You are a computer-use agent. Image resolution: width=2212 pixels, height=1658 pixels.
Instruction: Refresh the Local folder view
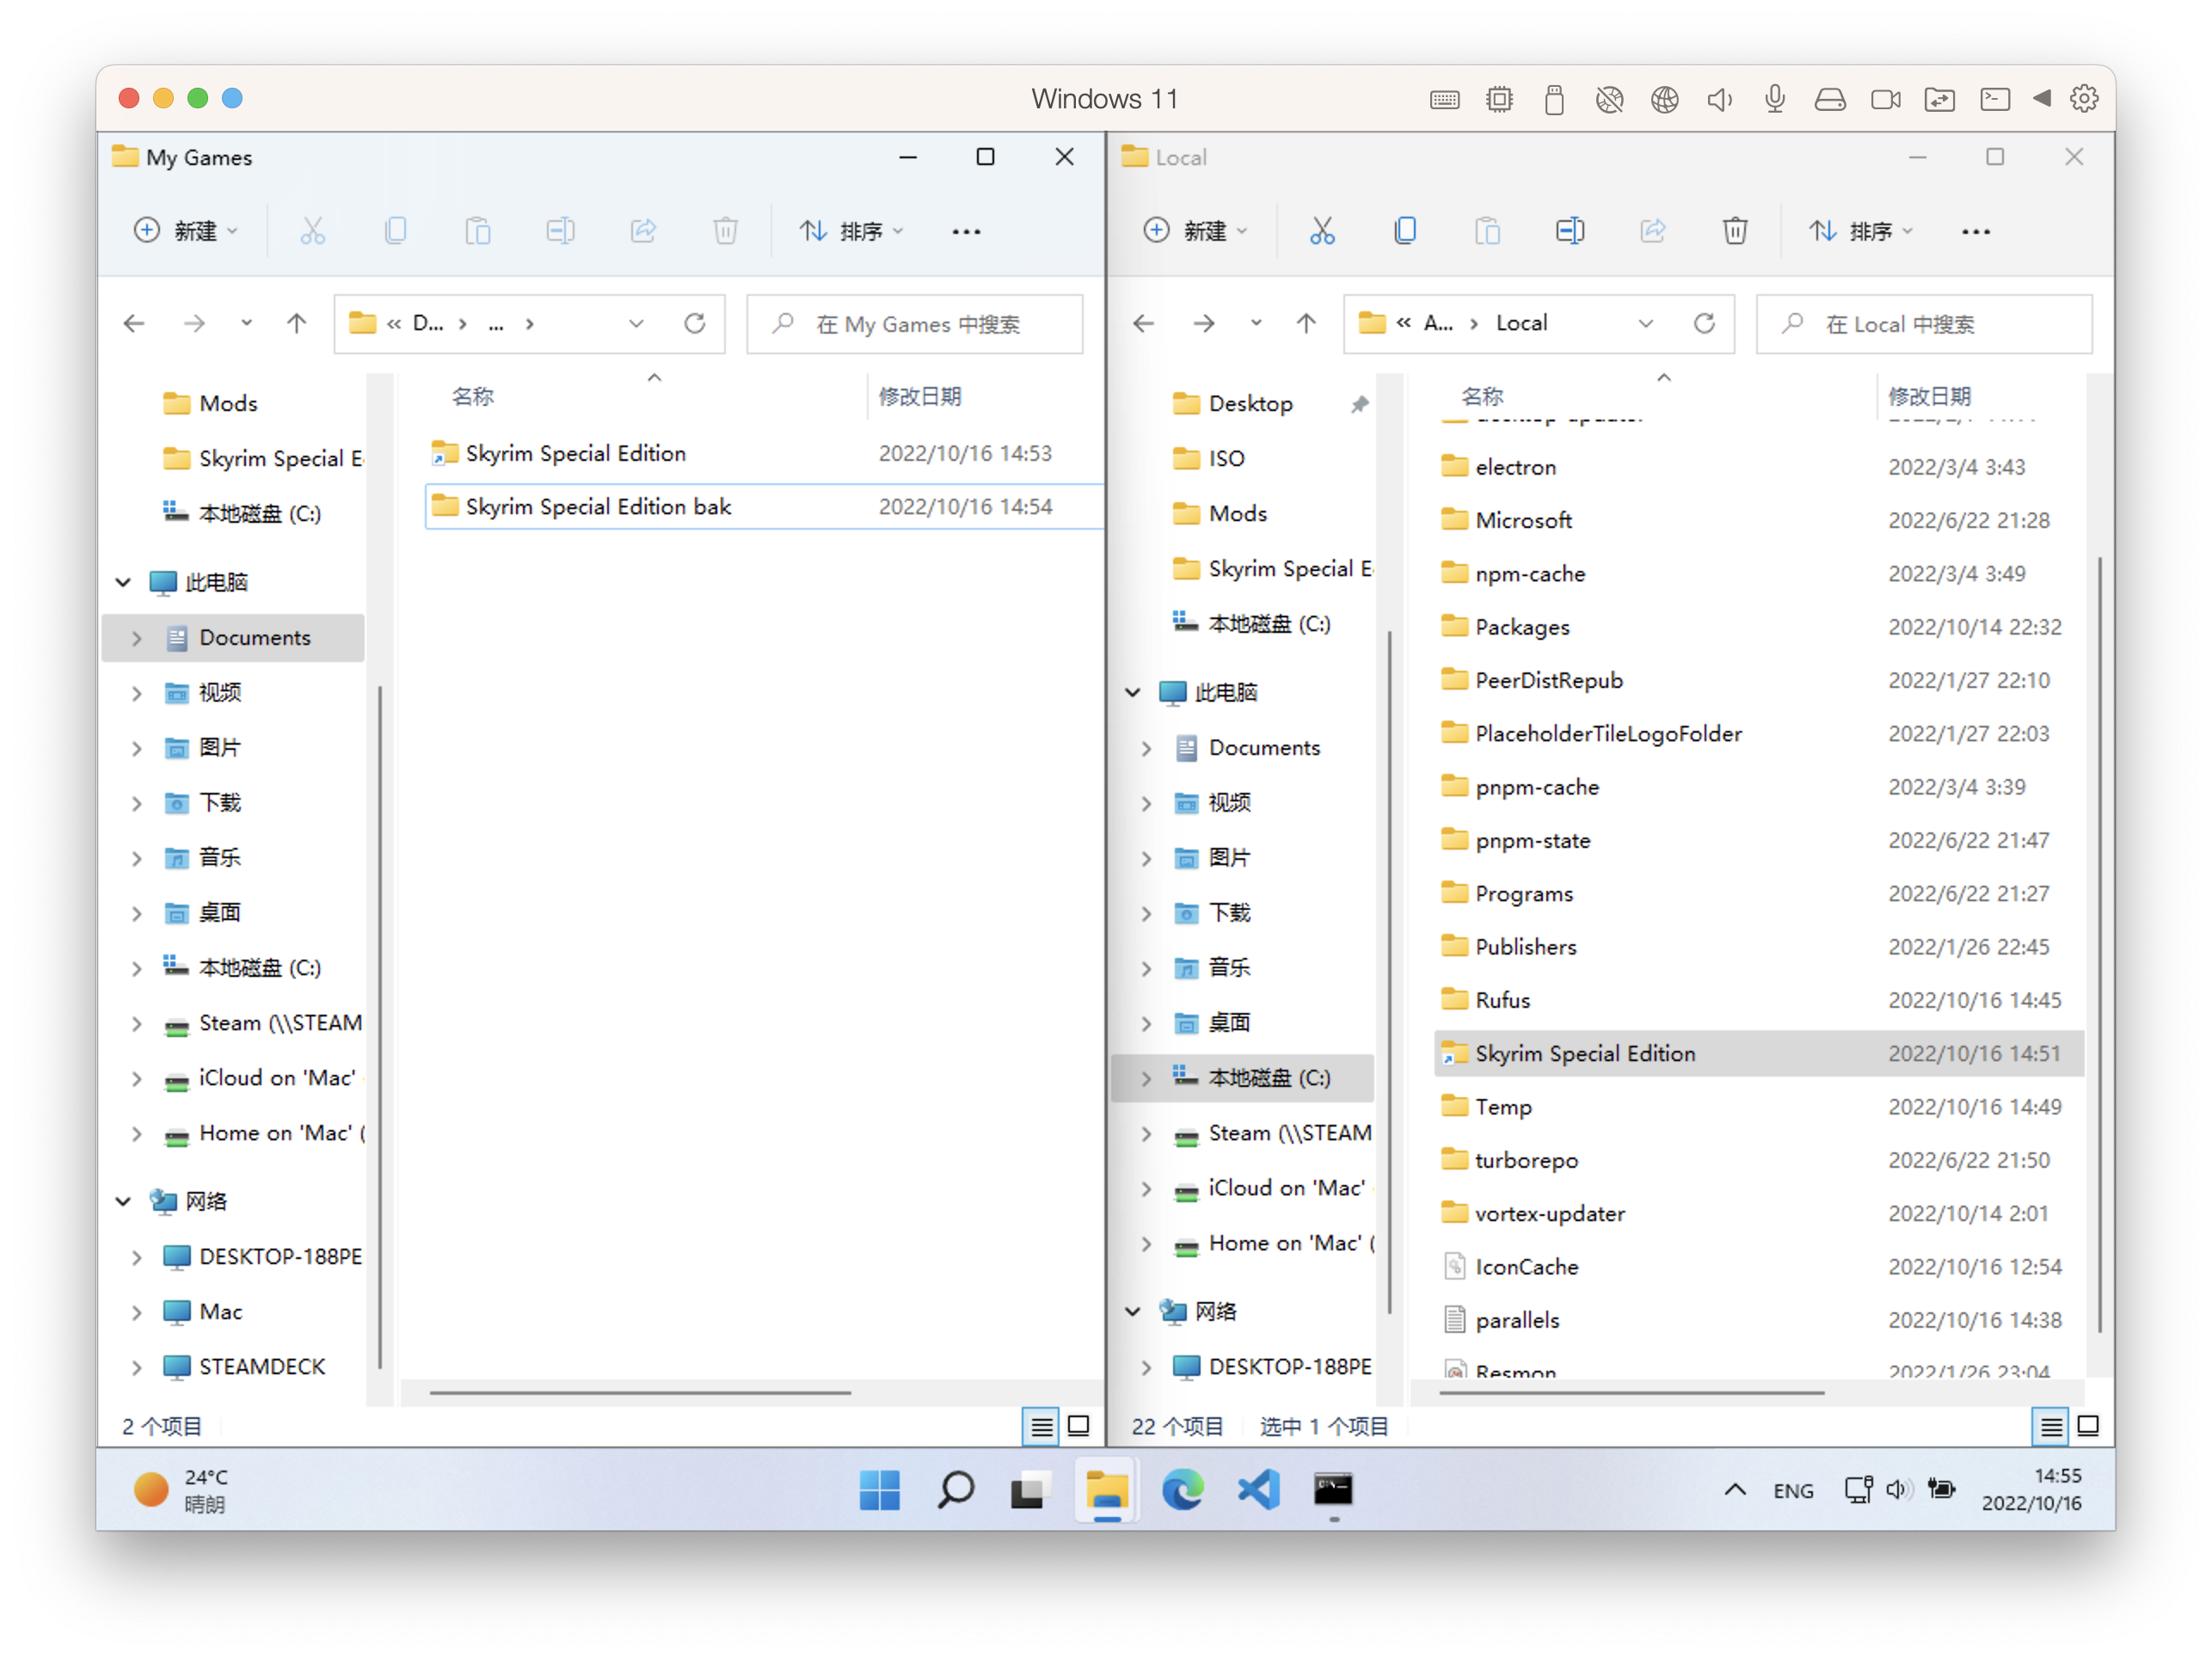point(1704,323)
